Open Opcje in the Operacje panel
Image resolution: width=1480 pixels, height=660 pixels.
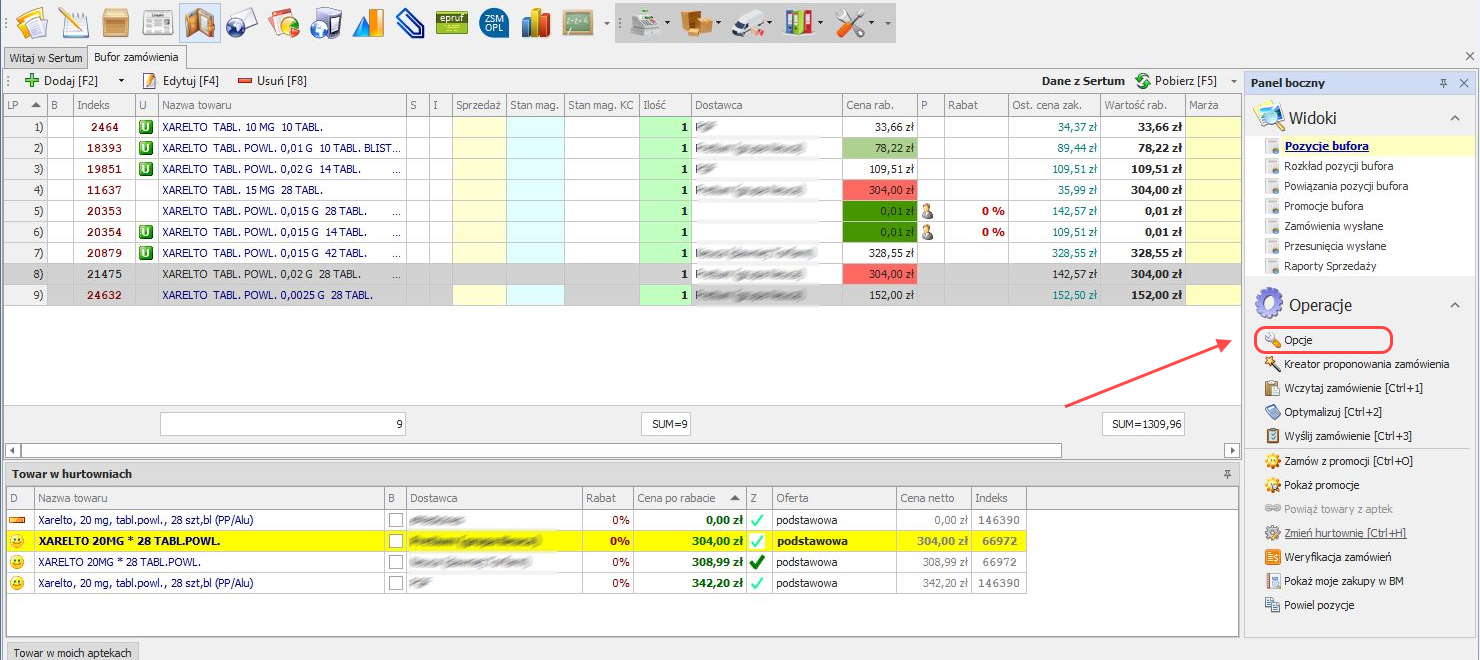tap(1298, 340)
